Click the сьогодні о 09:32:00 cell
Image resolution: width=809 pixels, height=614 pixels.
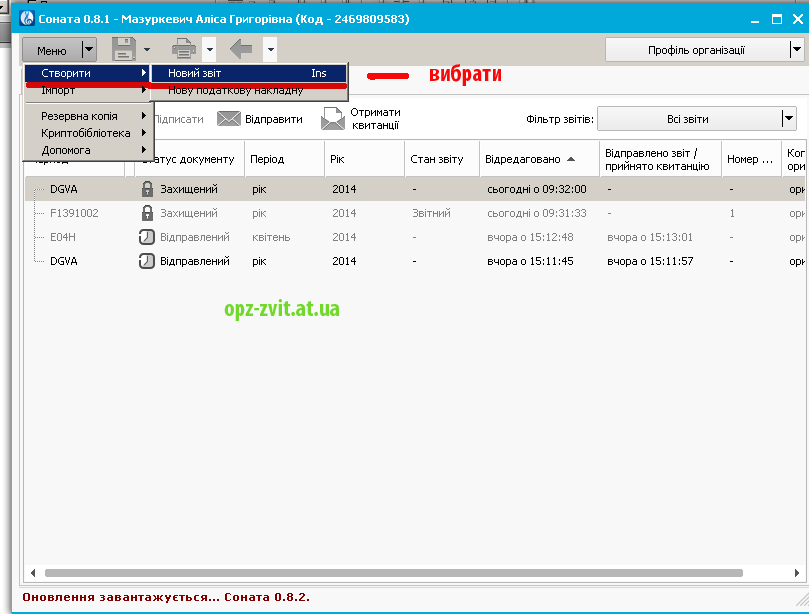click(537, 189)
